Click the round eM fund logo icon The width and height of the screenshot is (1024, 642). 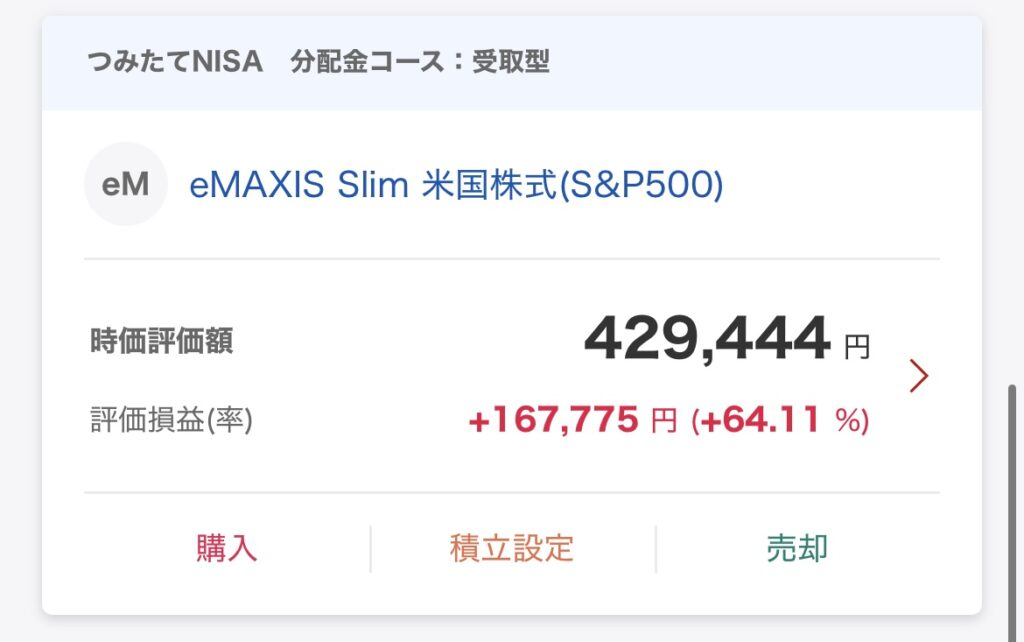click(x=126, y=184)
